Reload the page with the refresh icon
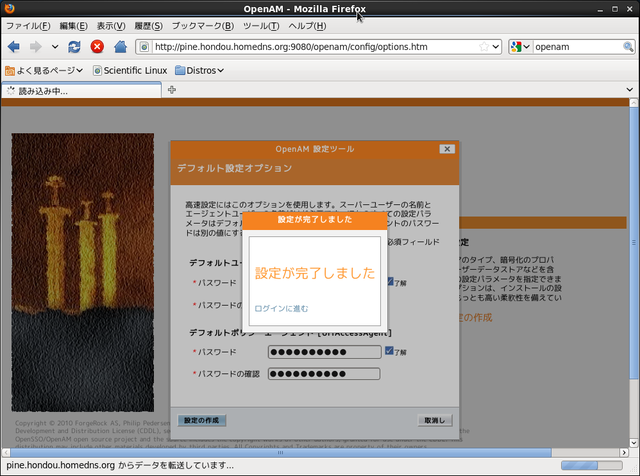 pyautogui.click(x=74, y=47)
